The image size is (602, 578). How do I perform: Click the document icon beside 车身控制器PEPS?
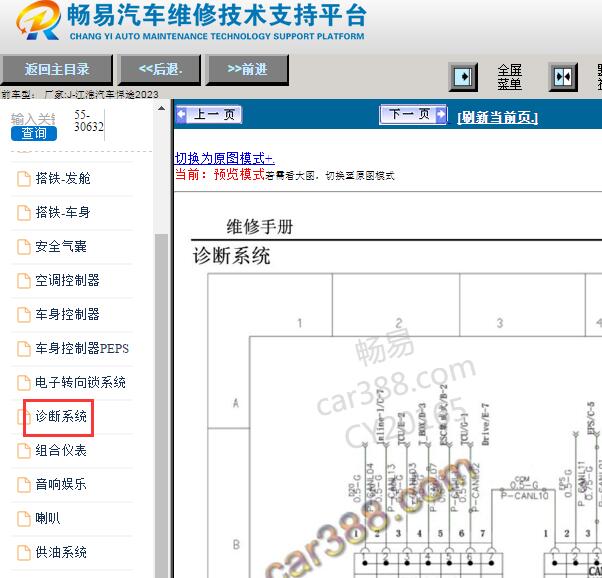24,349
